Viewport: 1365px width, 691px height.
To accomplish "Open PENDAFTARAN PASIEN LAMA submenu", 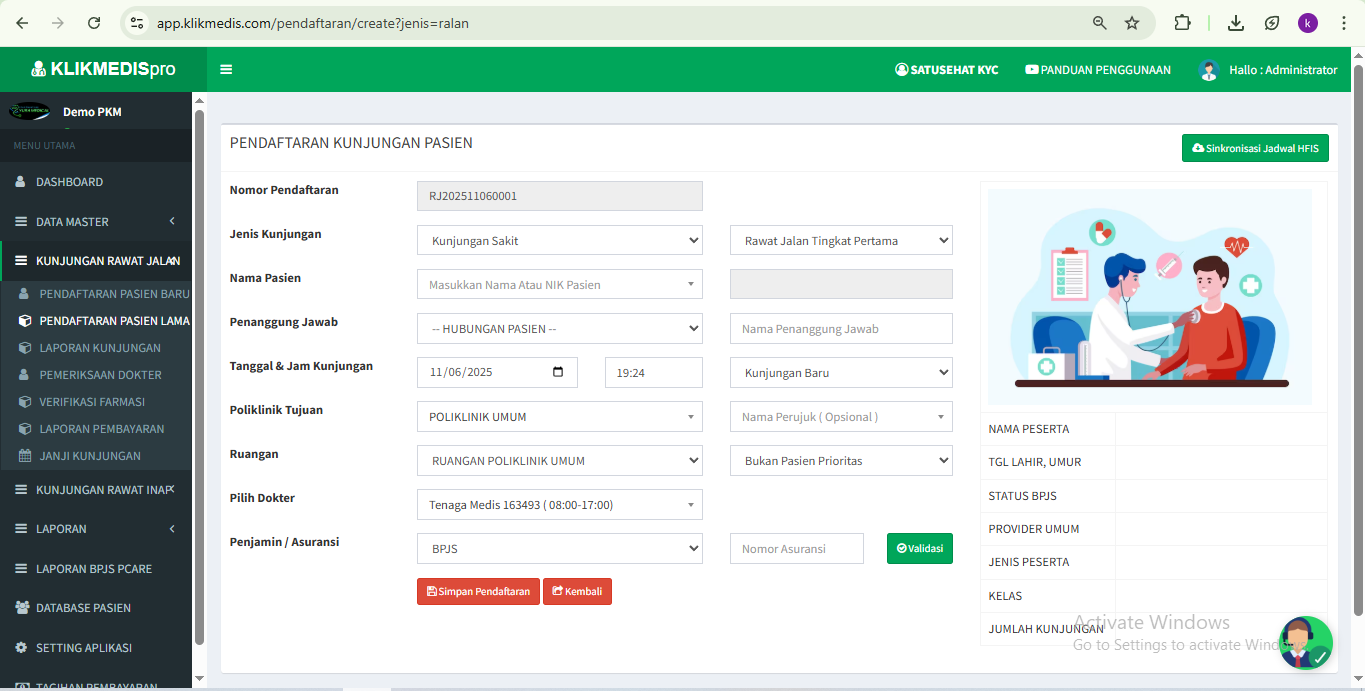I will pos(114,321).
